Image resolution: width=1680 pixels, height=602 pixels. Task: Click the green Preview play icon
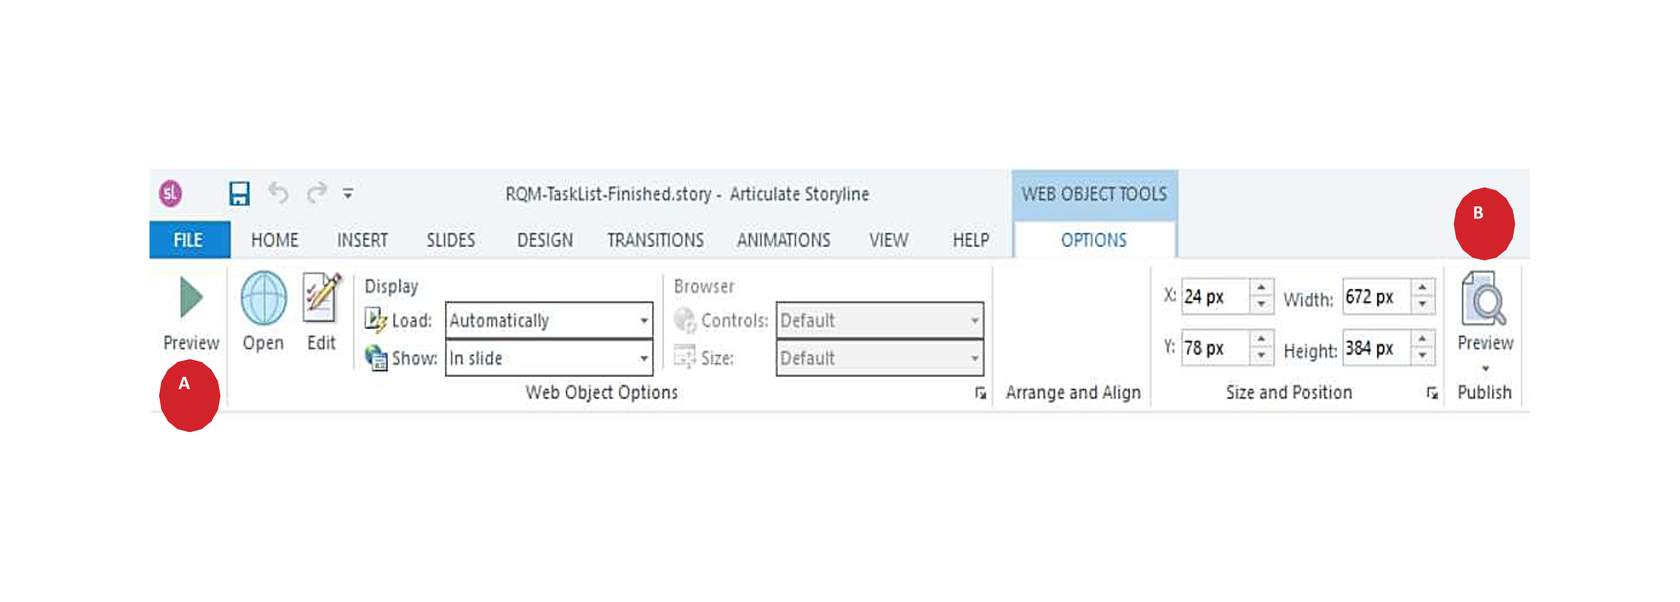tap(191, 297)
